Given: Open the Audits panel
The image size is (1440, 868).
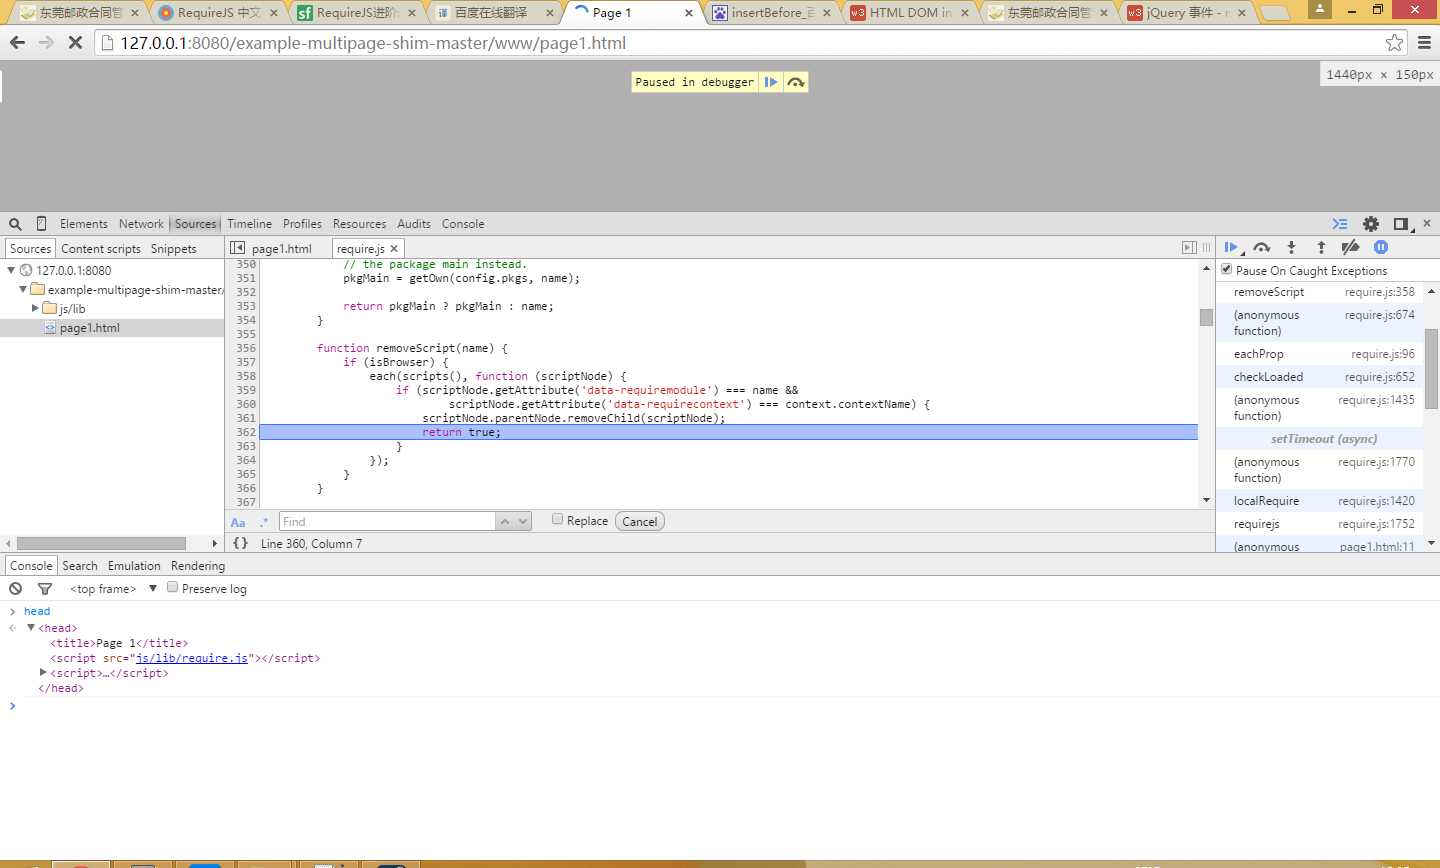Looking at the screenshot, I should [x=414, y=224].
